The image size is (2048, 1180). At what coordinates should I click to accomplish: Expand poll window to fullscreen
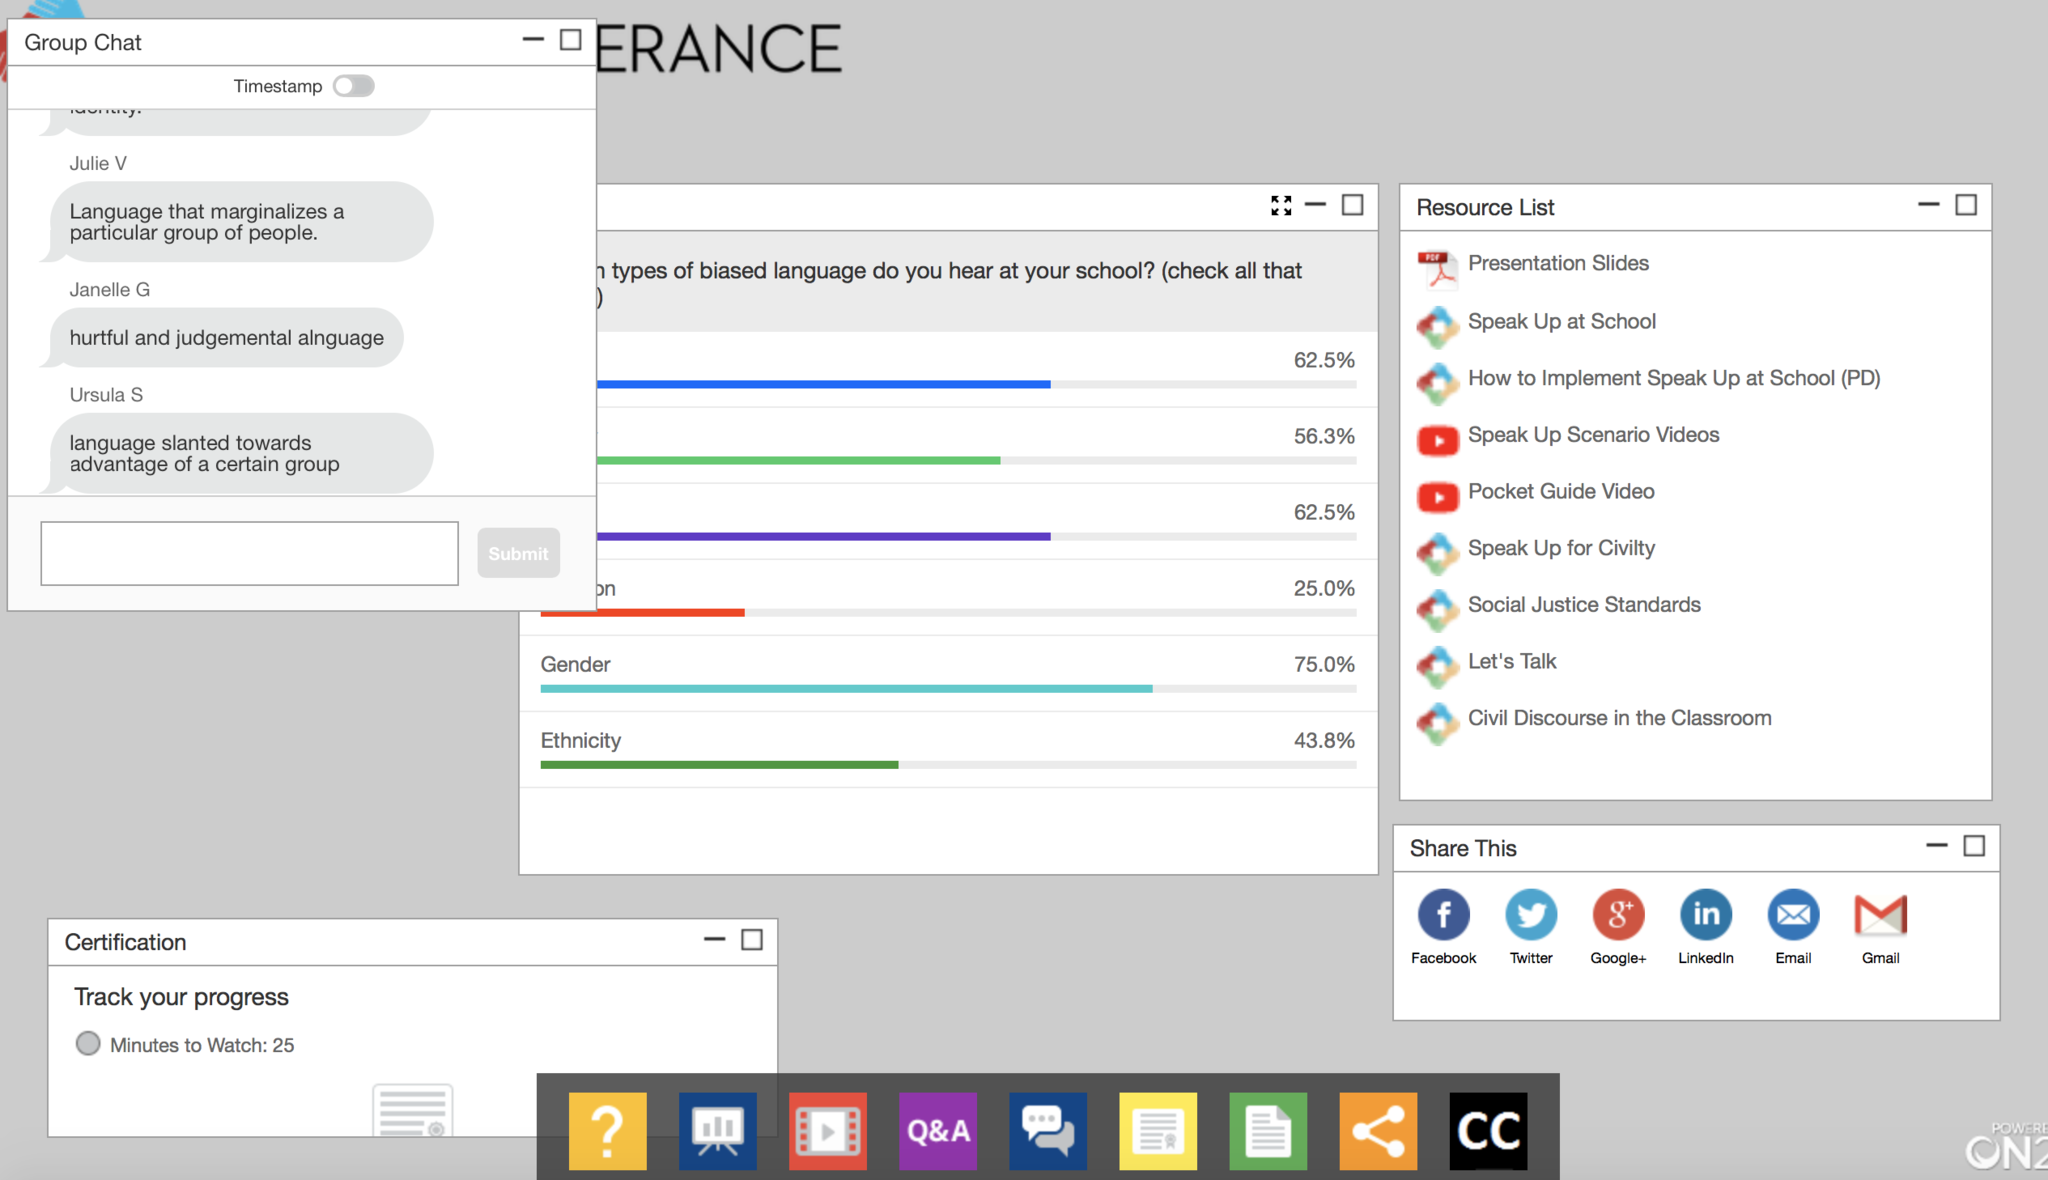click(1281, 206)
